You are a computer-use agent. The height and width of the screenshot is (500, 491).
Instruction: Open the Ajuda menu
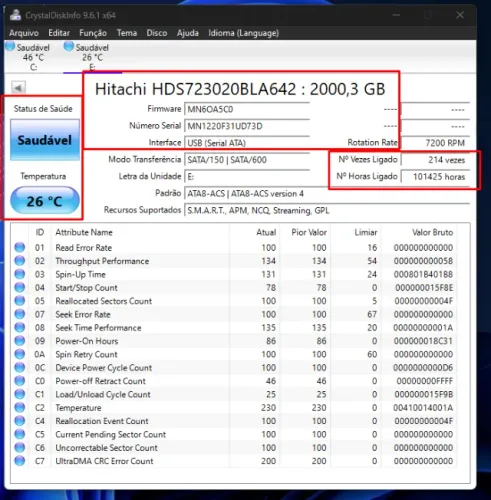pos(188,33)
